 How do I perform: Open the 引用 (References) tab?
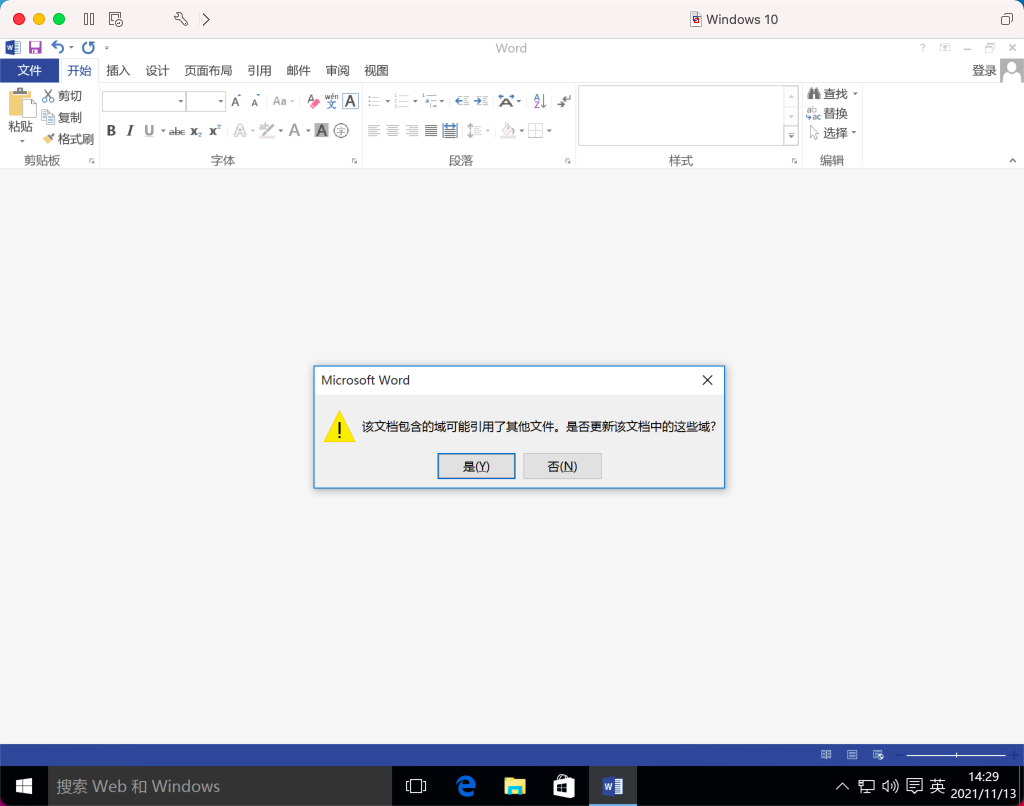click(x=259, y=71)
